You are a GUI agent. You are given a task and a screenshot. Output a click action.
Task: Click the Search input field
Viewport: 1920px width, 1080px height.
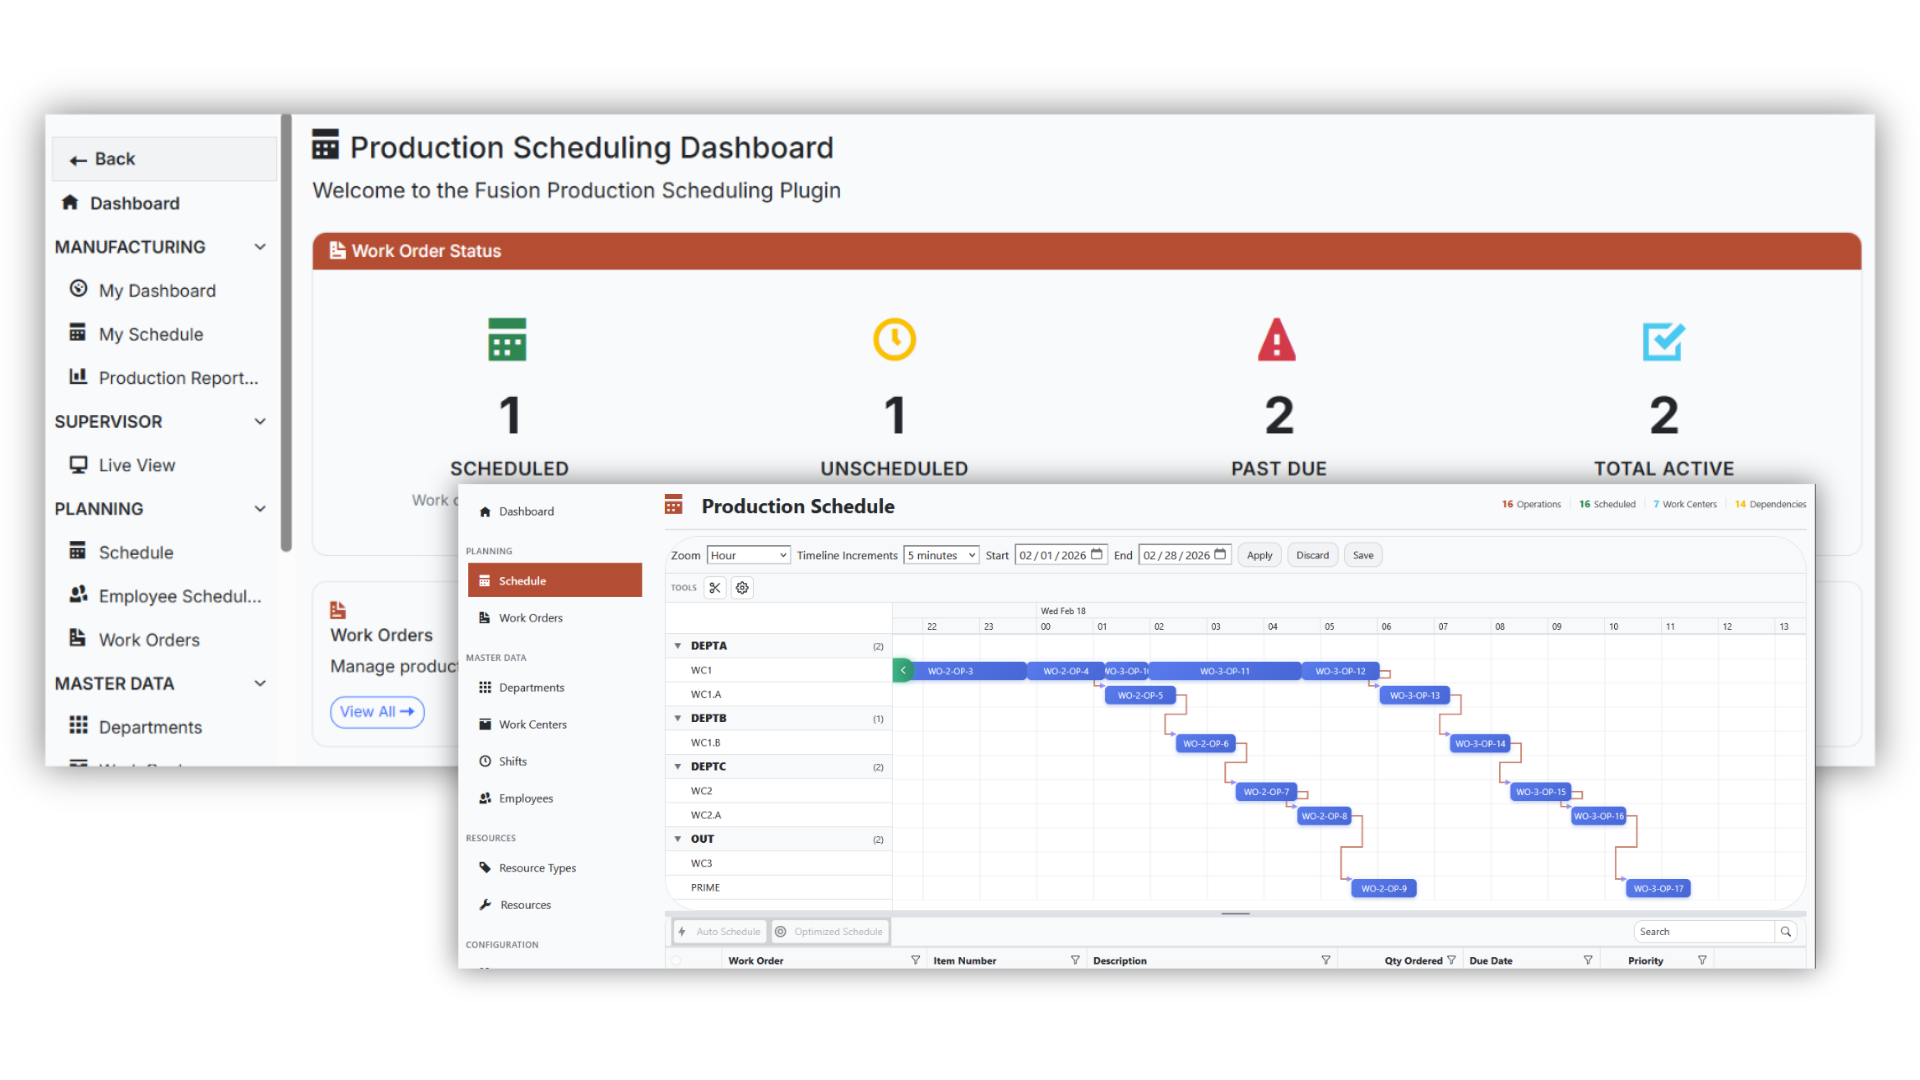(1704, 932)
